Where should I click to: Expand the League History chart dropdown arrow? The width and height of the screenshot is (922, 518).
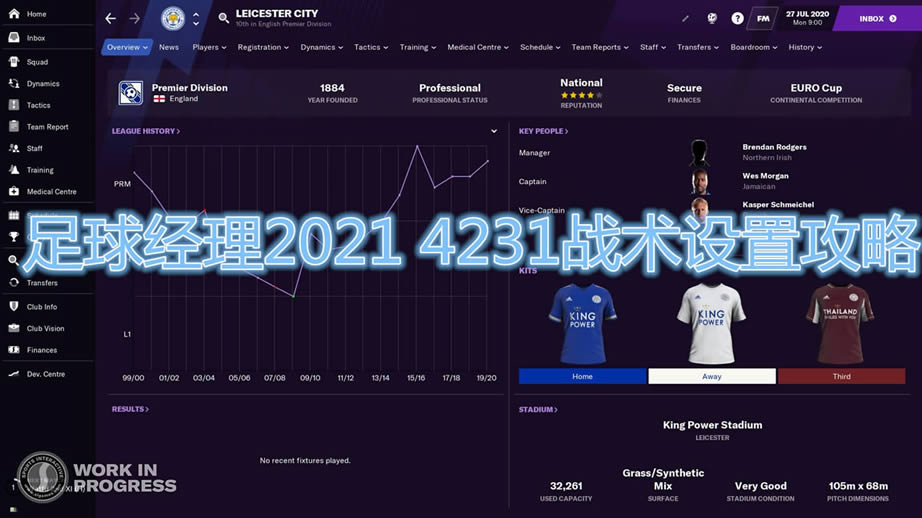click(x=494, y=131)
